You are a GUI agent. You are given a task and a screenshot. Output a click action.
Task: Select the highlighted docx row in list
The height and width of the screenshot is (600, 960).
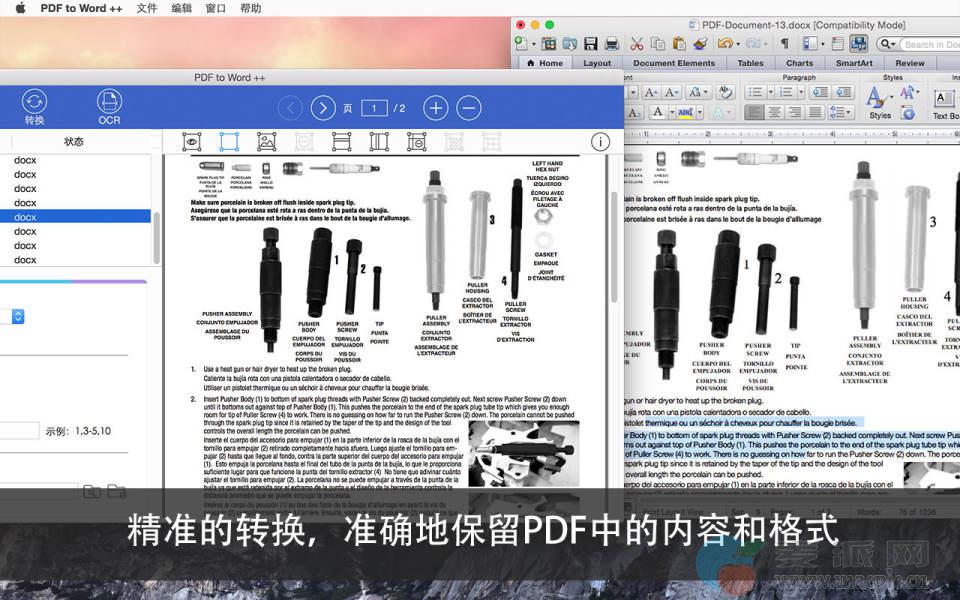(75, 217)
